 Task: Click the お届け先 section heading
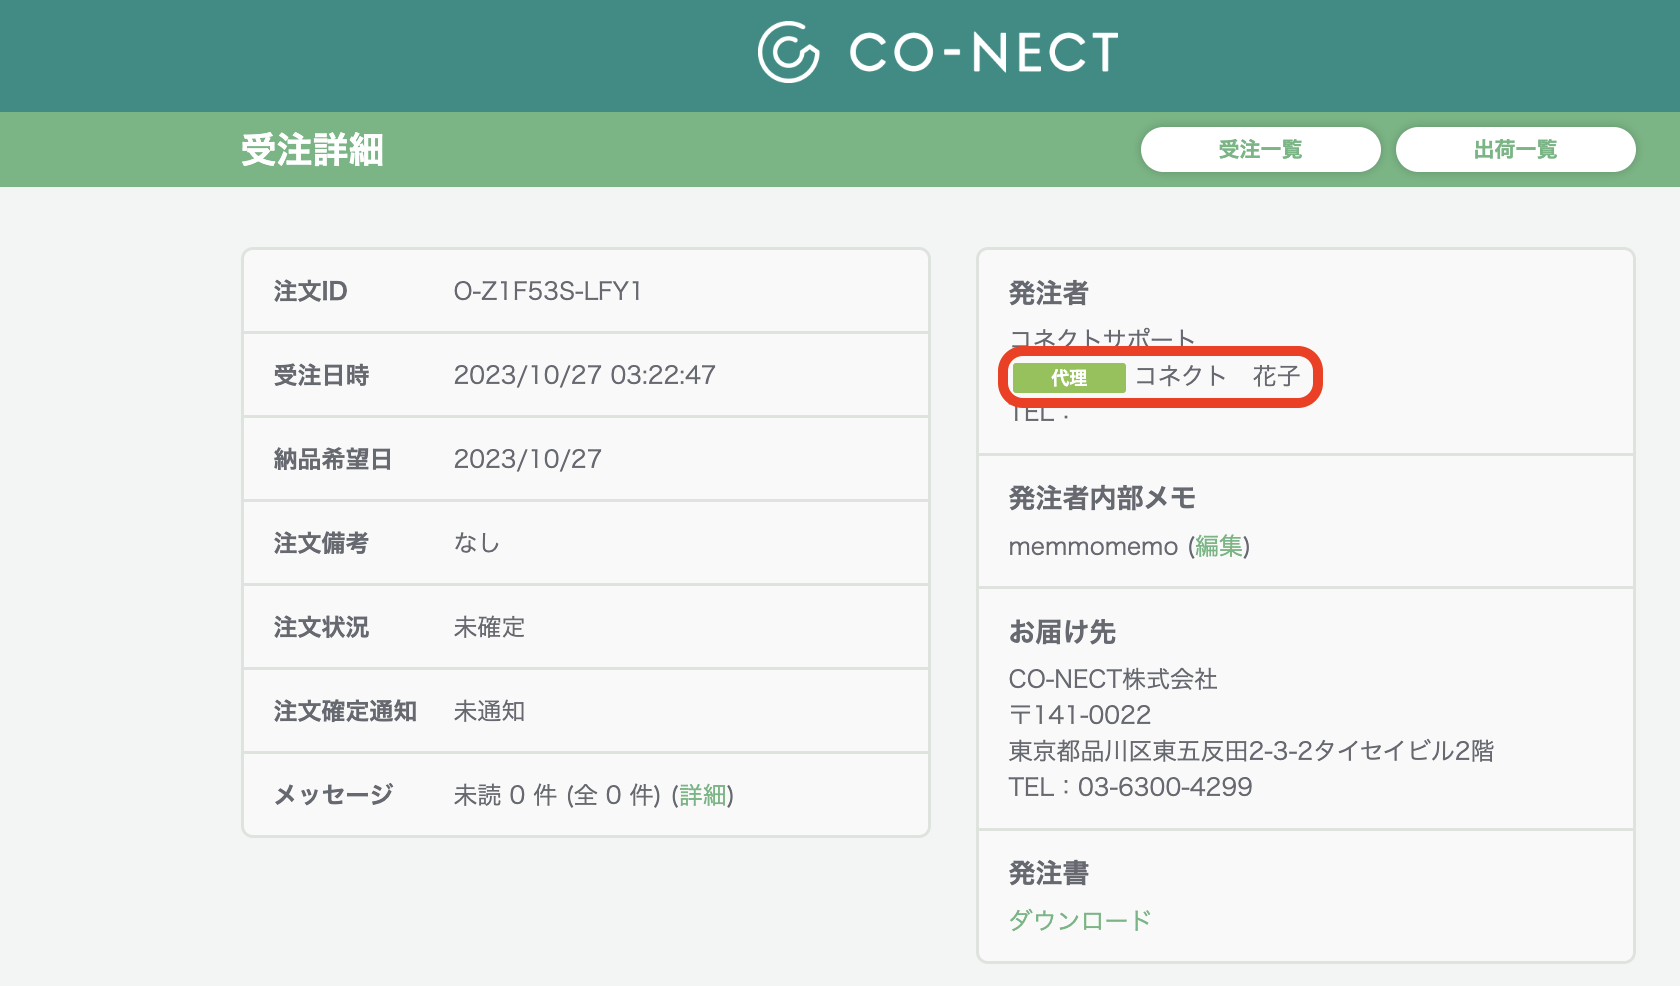tap(1062, 632)
